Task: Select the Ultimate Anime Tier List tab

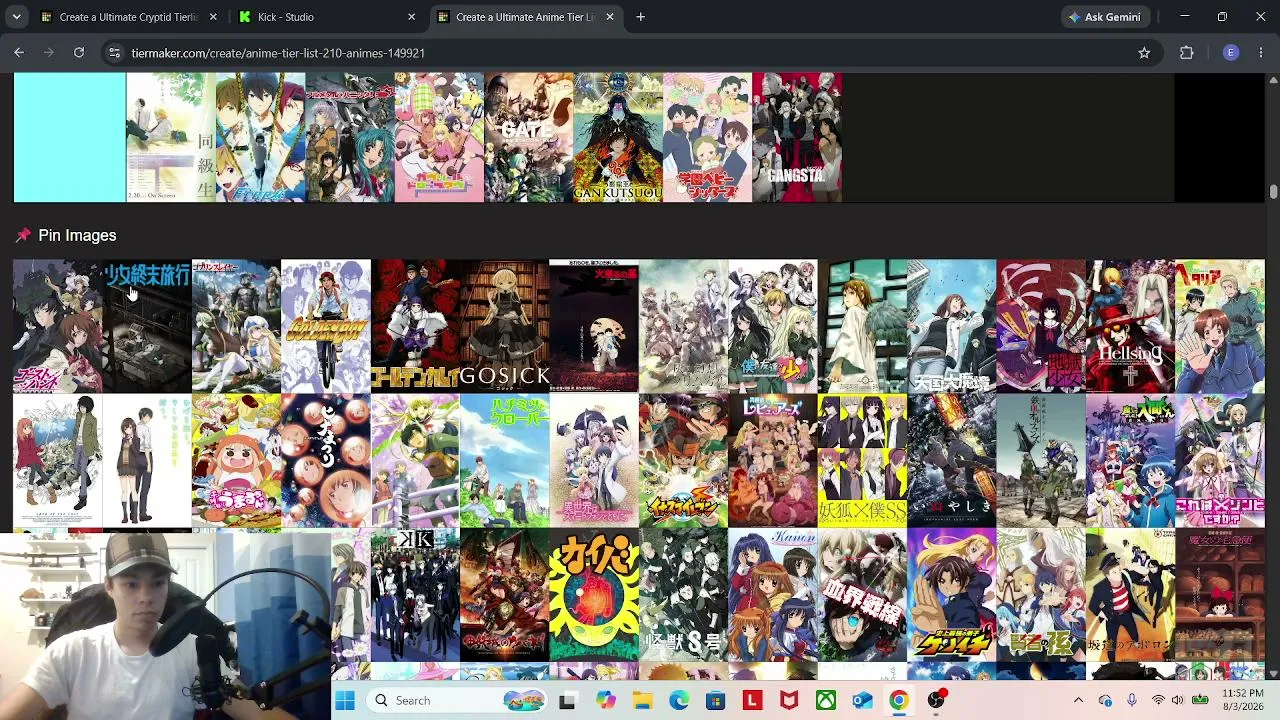Action: [x=525, y=17]
